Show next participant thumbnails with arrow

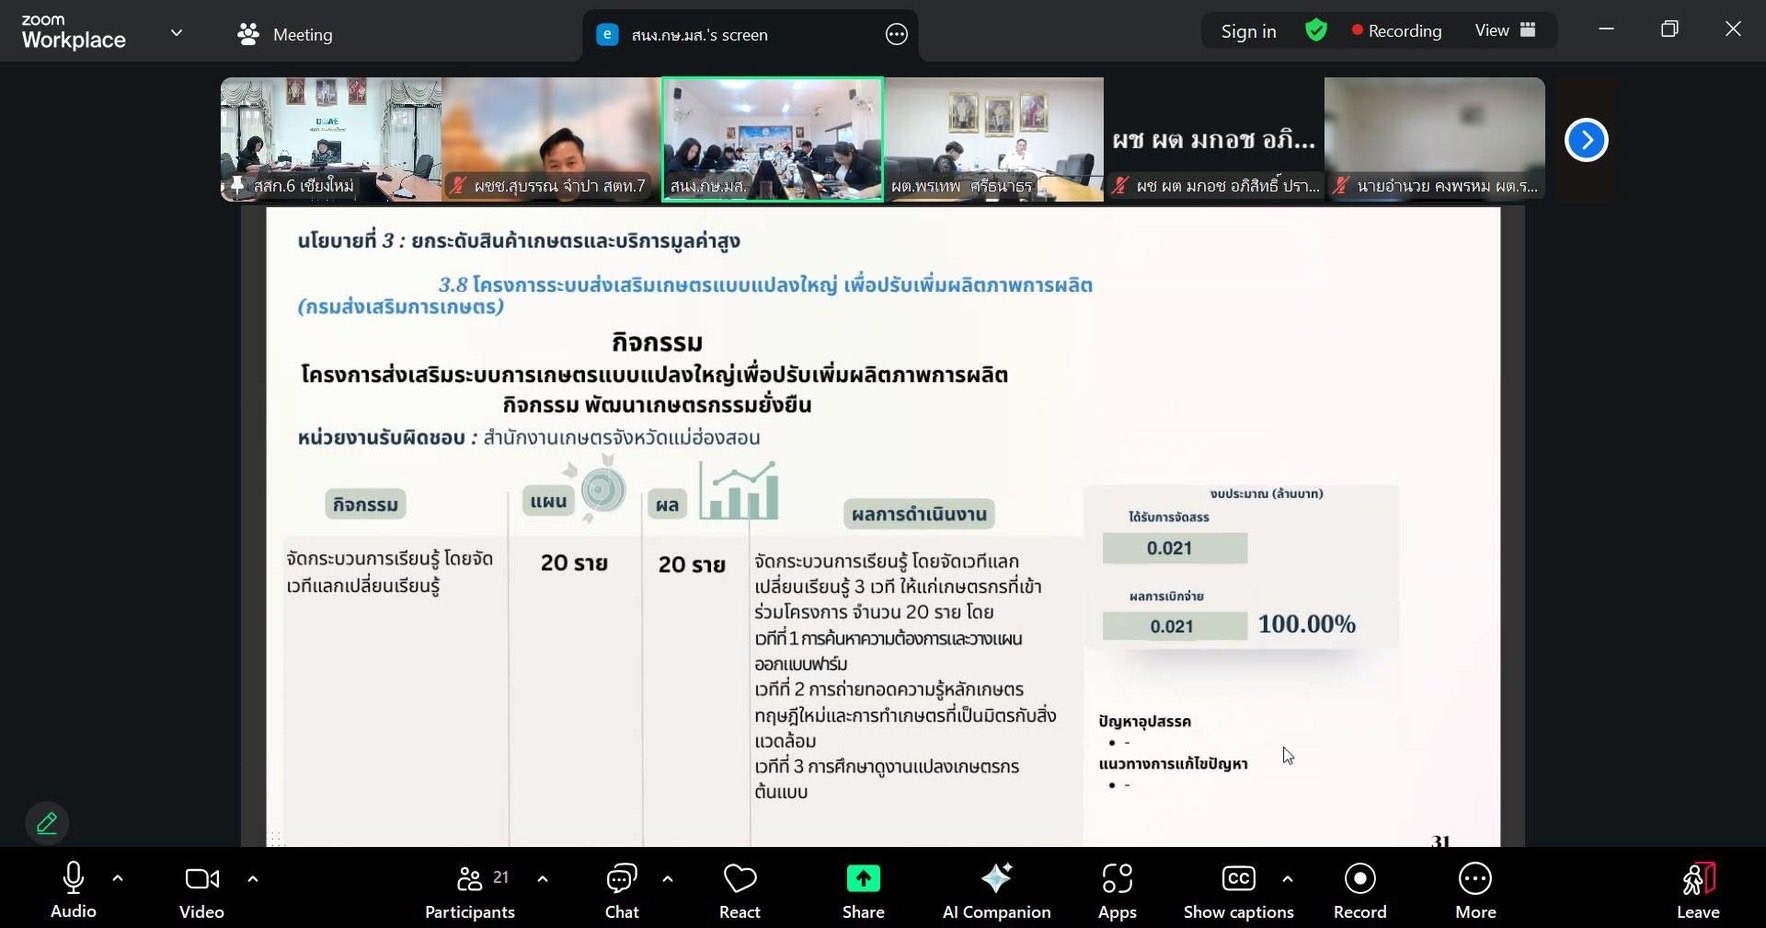pos(1586,140)
